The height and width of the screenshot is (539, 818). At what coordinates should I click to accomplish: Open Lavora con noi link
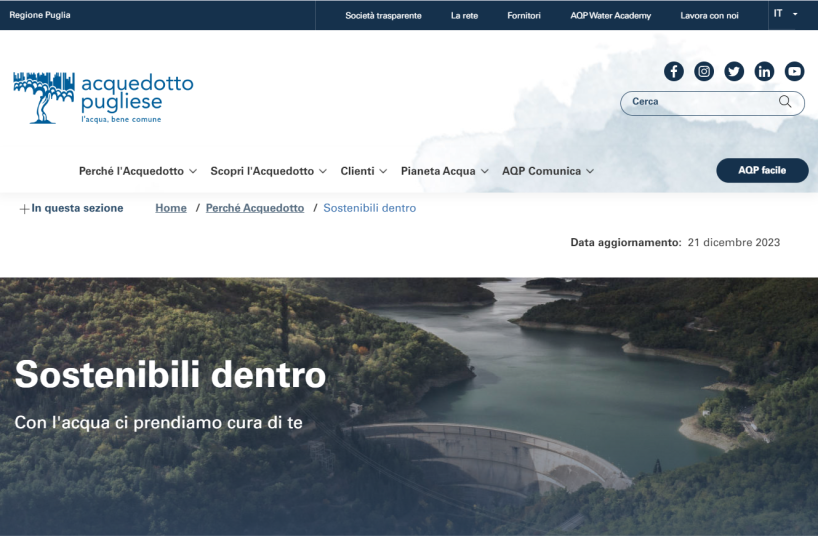(709, 16)
